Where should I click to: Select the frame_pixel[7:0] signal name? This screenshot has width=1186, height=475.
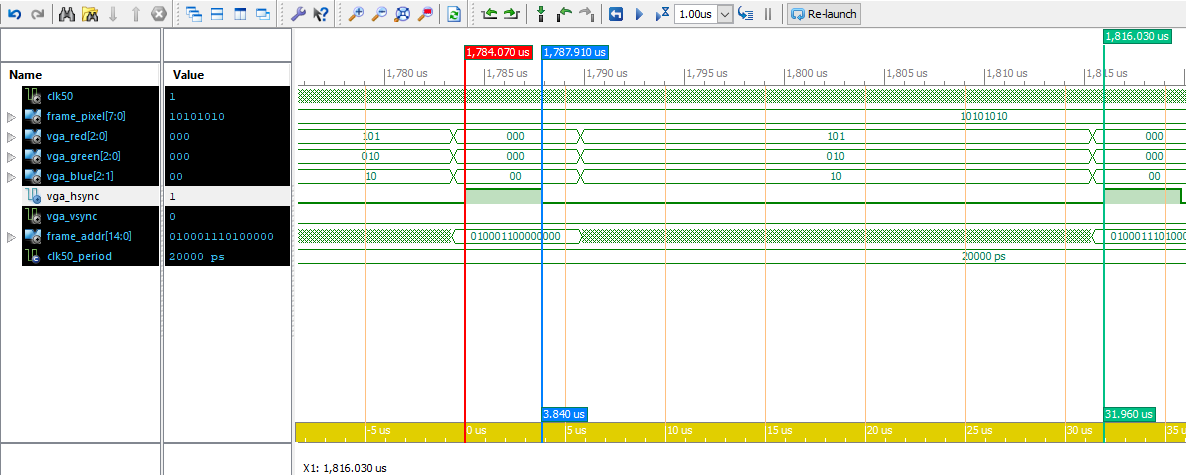point(85,116)
